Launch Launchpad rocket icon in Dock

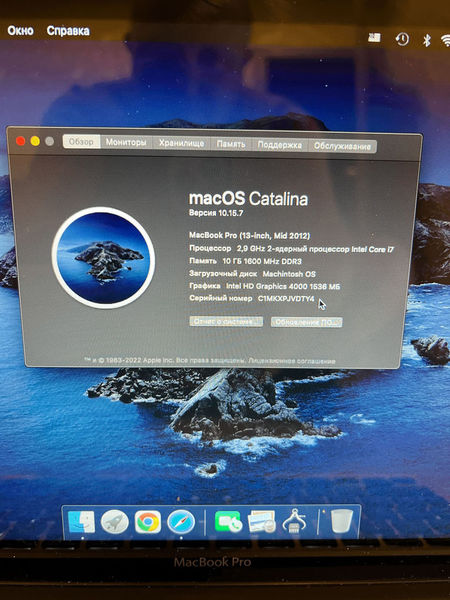tap(114, 521)
